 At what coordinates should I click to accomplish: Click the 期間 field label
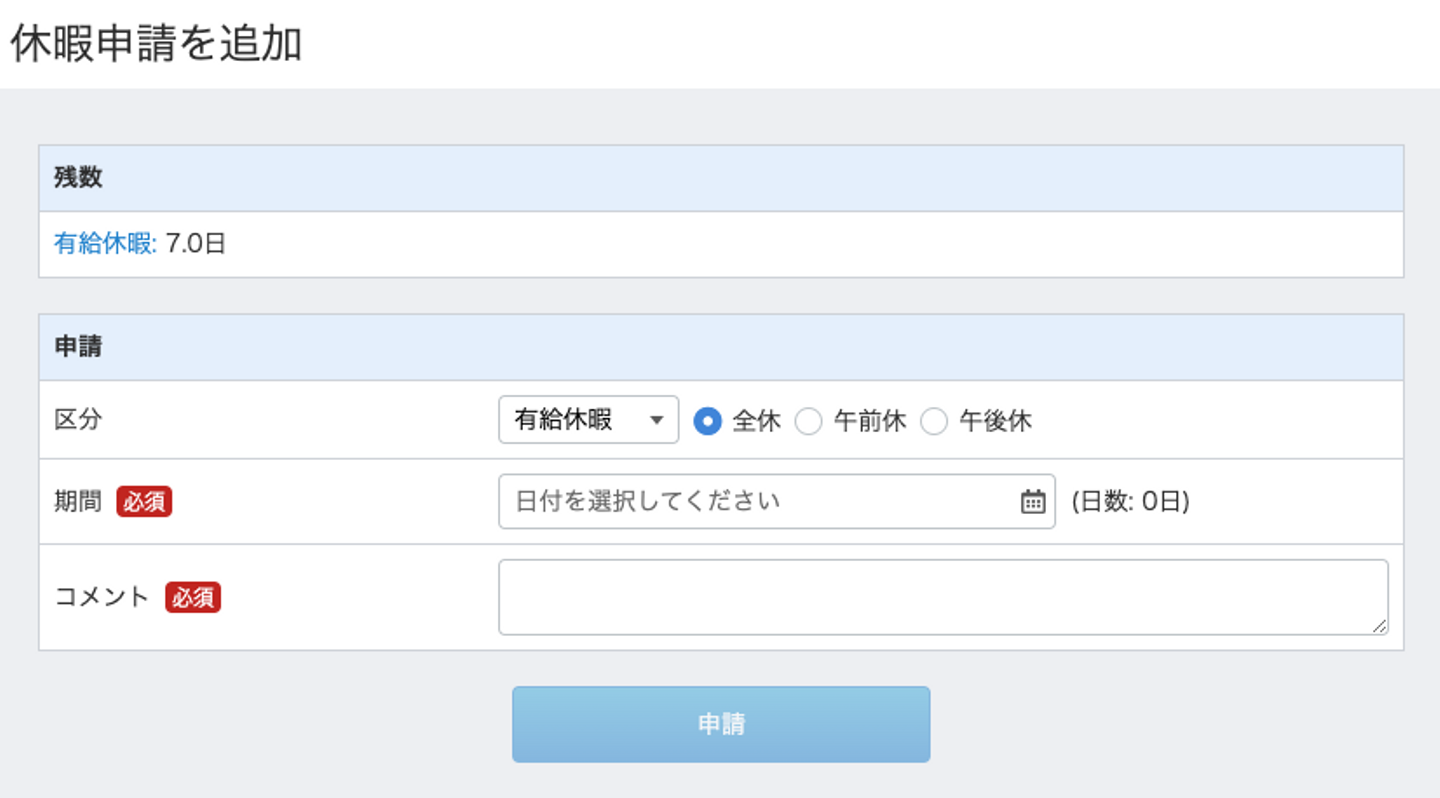(x=78, y=502)
